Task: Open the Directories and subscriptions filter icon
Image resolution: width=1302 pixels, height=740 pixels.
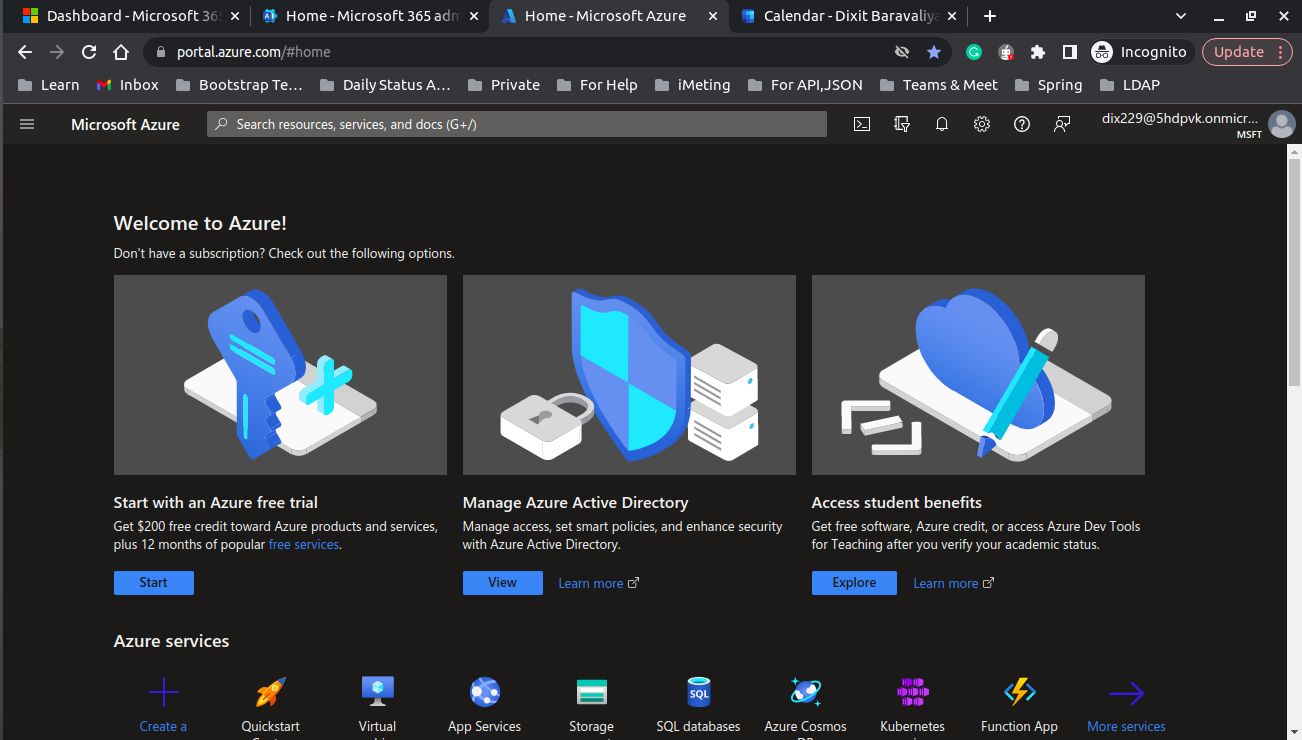Action: [x=902, y=124]
